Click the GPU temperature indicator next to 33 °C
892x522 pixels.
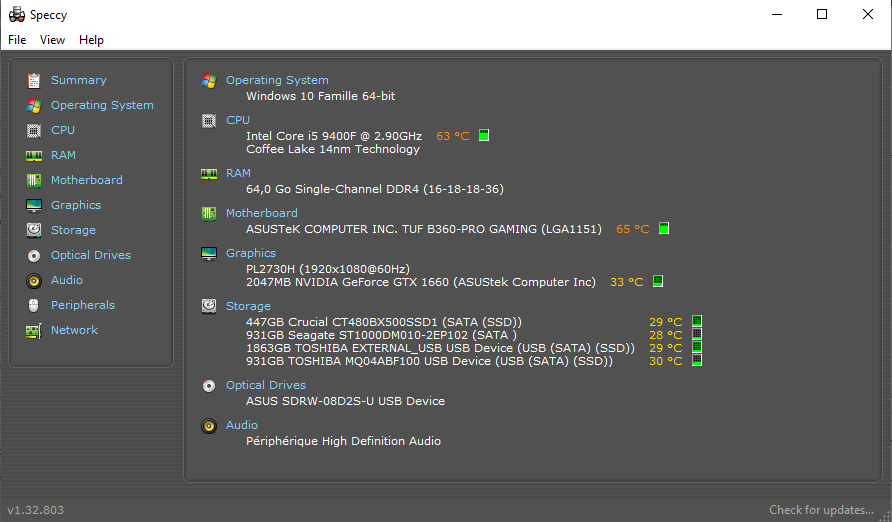pyautogui.click(x=658, y=281)
